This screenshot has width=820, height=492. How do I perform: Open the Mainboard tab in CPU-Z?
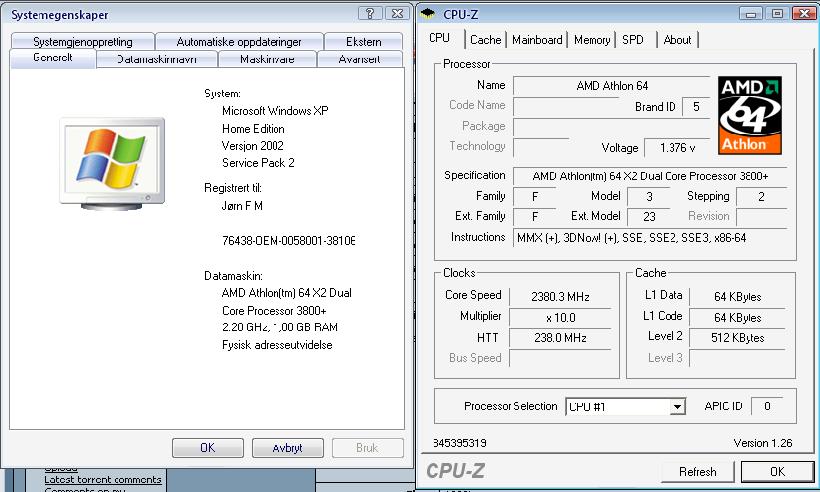[537, 40]
